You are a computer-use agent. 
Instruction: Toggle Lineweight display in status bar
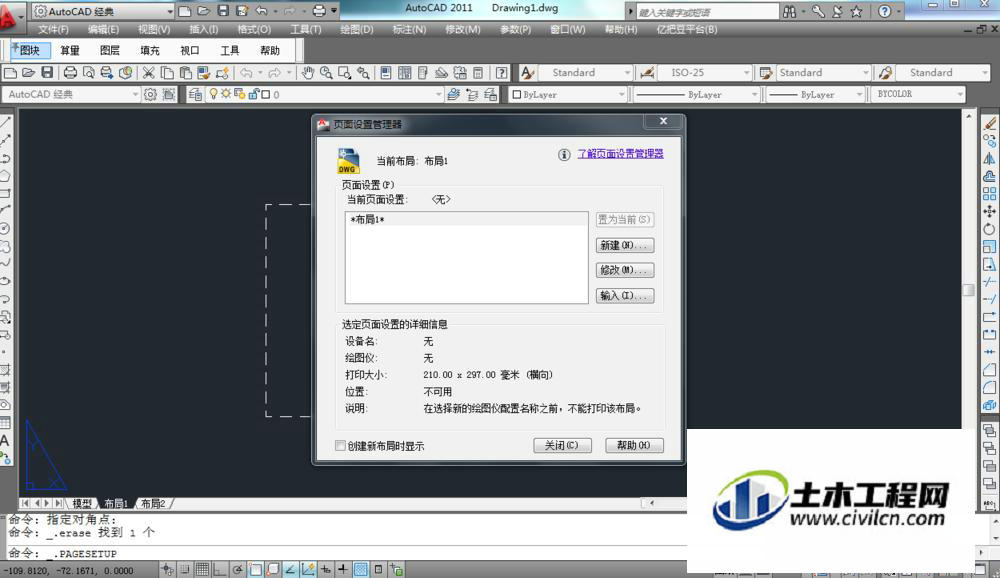pos(343,569)
